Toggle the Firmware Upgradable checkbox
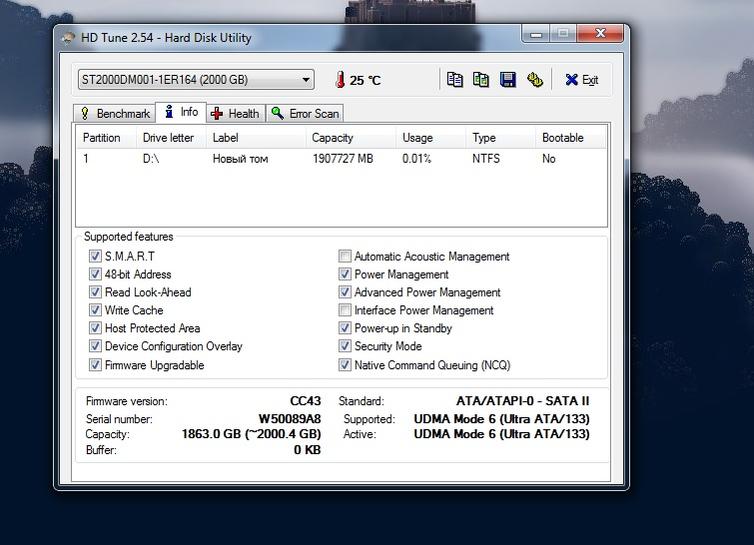The image size is (754, 545). 95,365
